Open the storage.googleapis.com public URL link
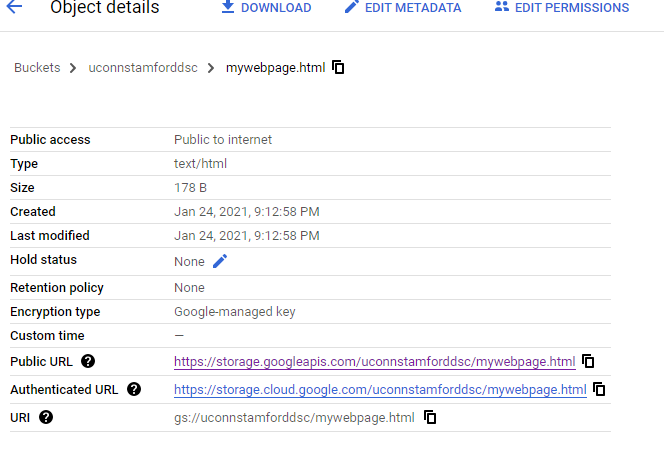 coord(375,361)
